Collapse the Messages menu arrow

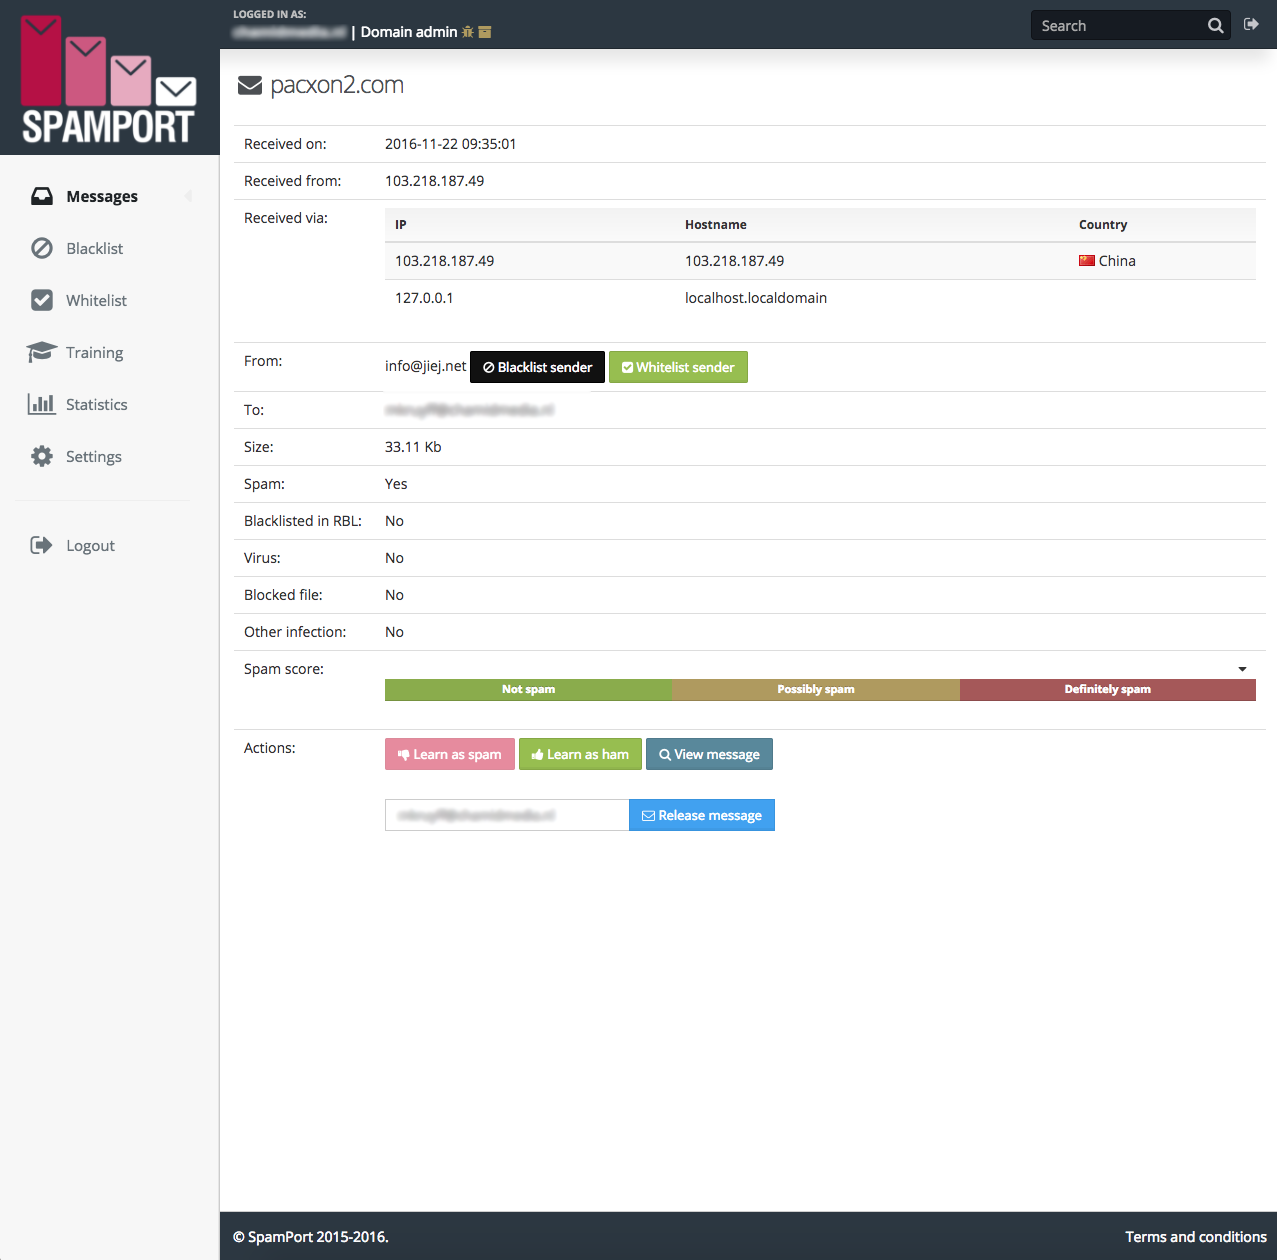[x=188, y=196]
